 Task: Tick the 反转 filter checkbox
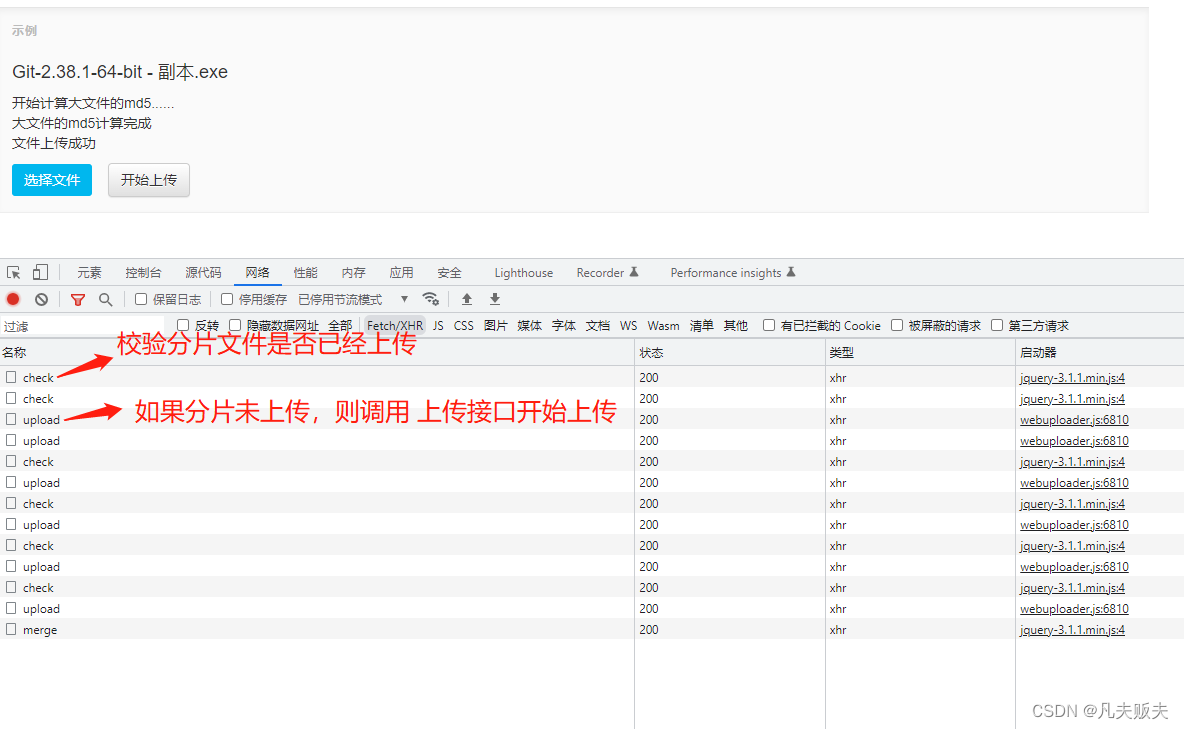[183, 325]
